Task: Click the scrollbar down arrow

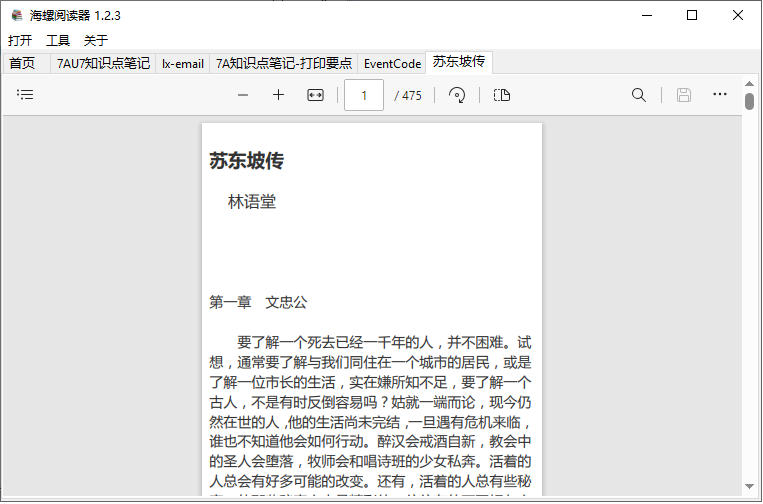Action: point(749,486)
